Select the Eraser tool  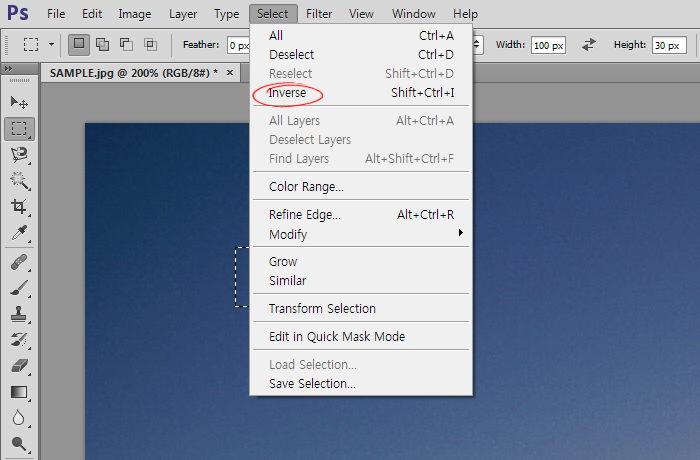pos(19,366)
